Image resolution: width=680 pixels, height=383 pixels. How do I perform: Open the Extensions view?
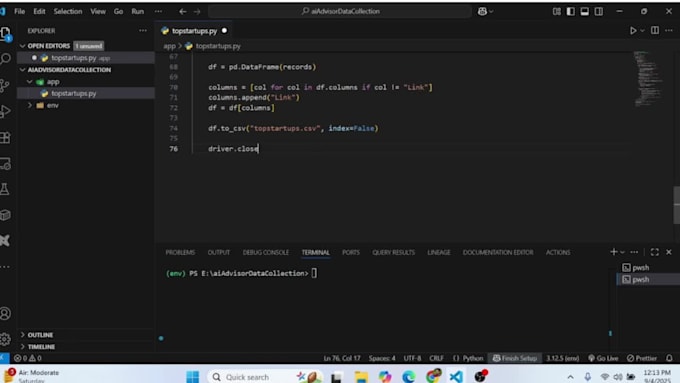tap(5, 137)
